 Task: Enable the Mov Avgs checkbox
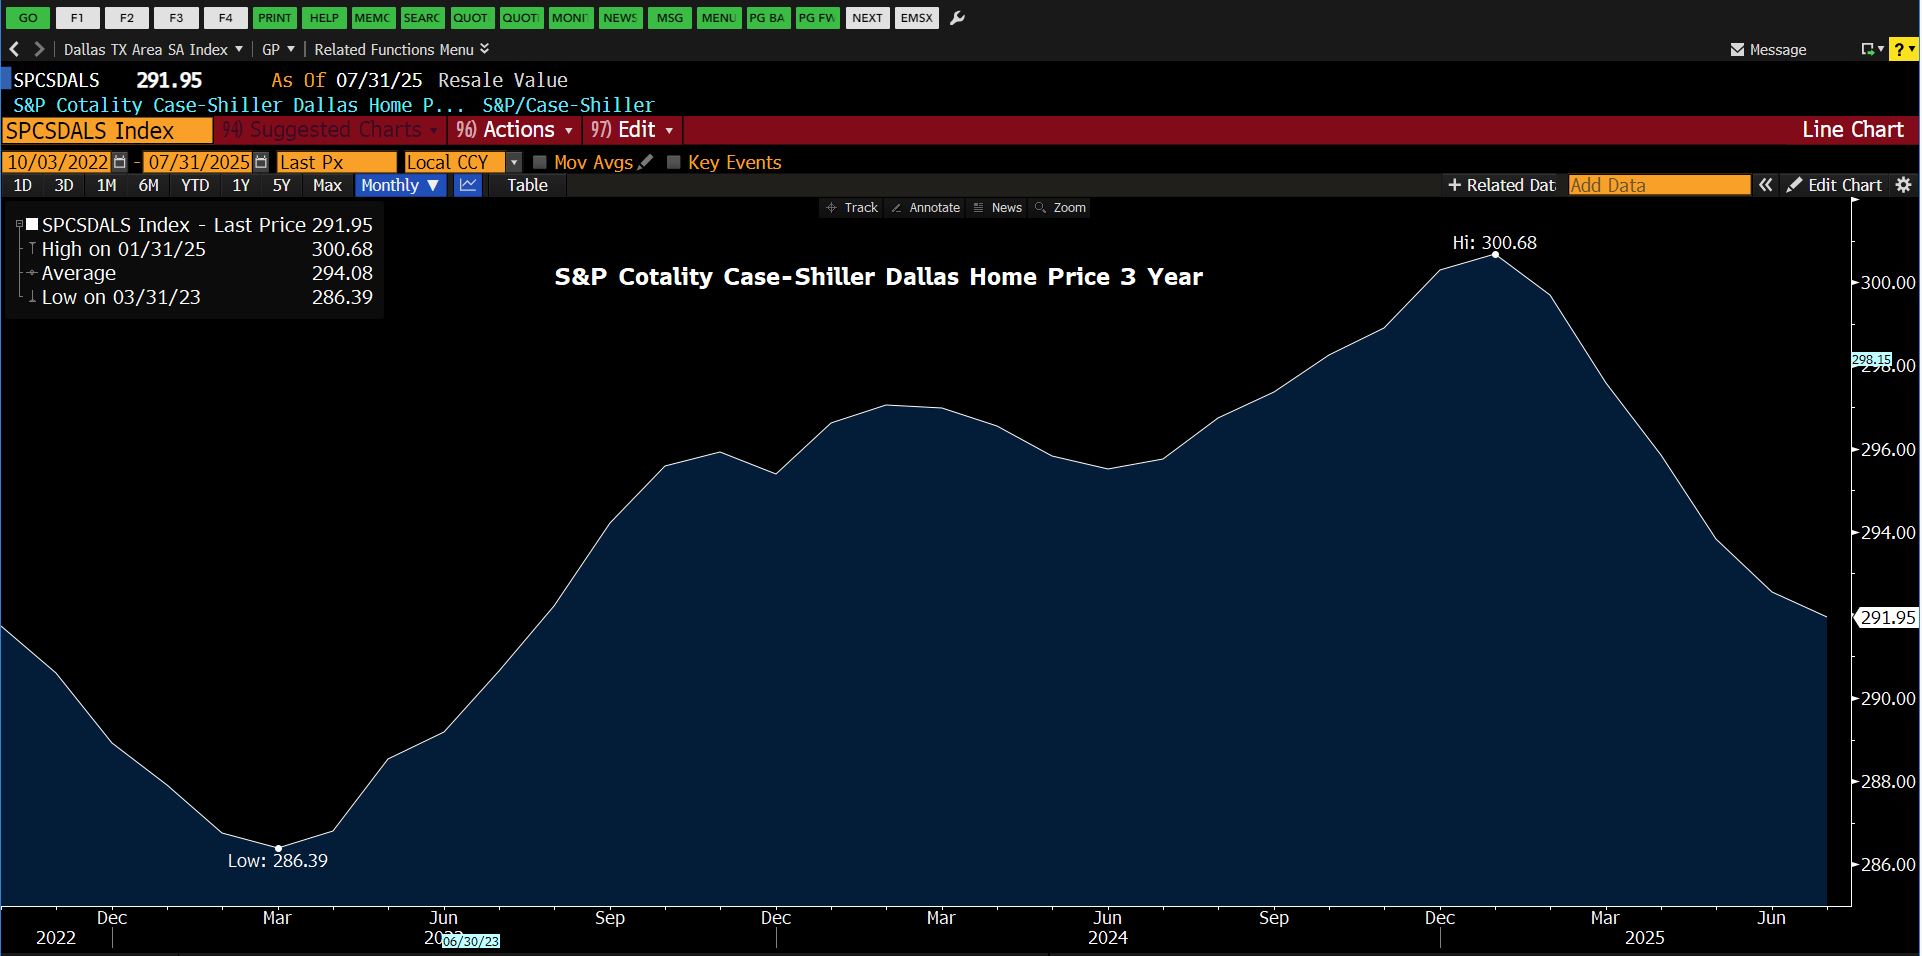[x=540, y=162]
